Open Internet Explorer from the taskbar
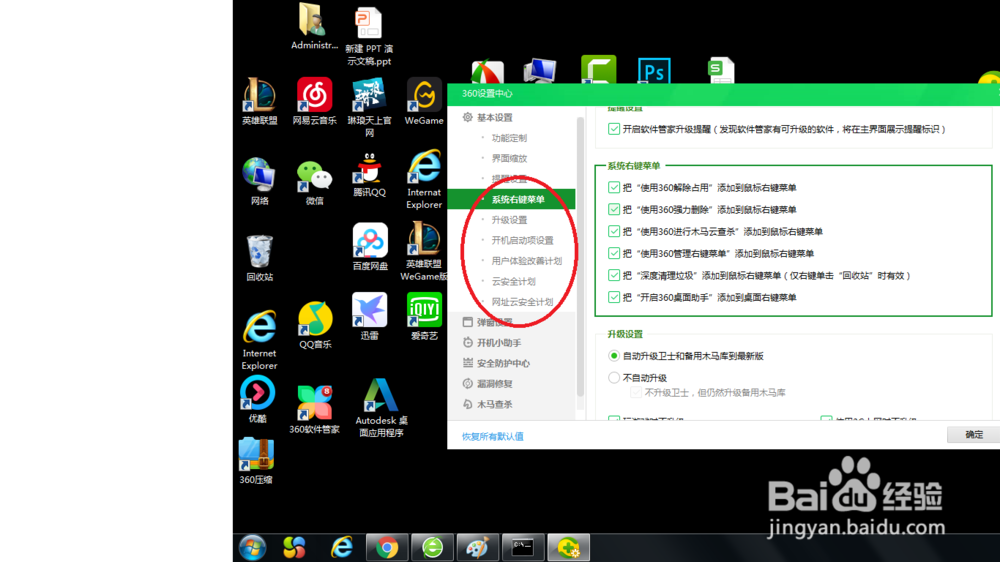Viewport: 1000px width, 562px height. coord(341,547)
